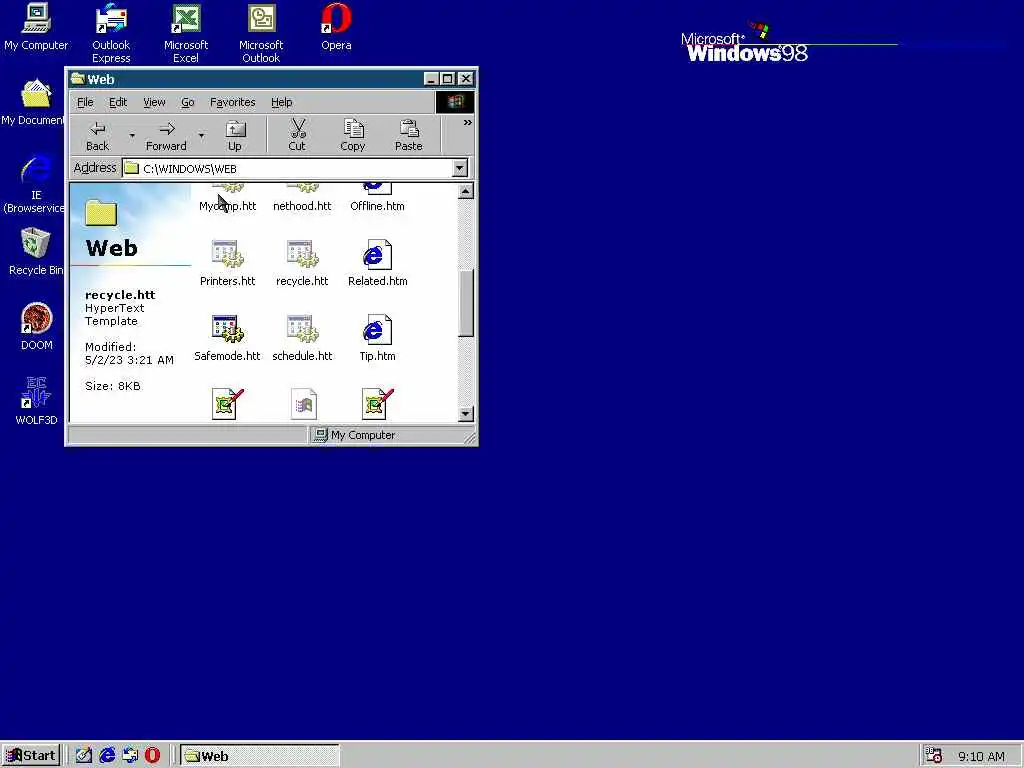Open the Go menu

pyautogui.click(x=187, y=103)
